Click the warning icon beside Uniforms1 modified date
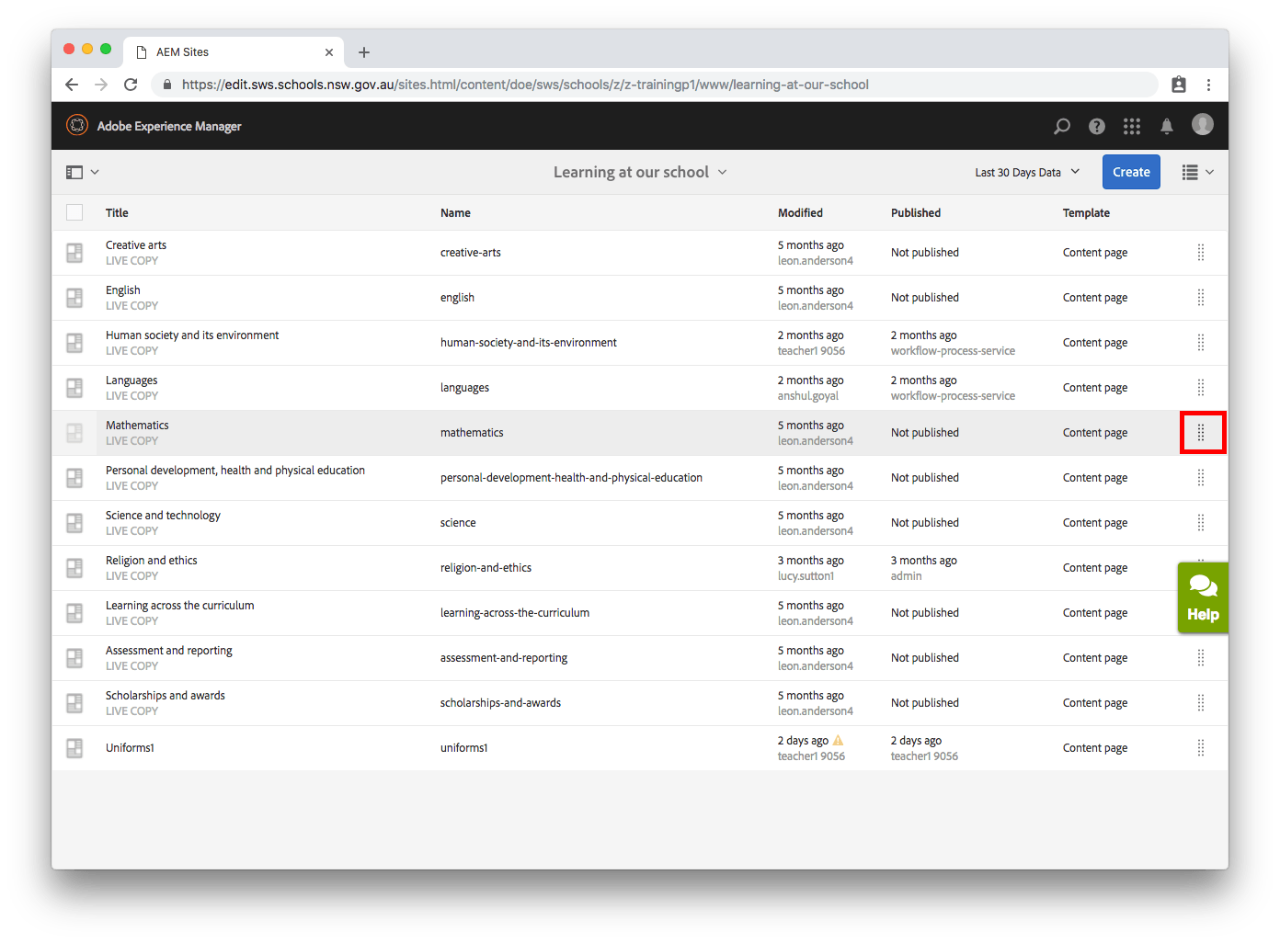Screen dimensions: 1280x943 pos(838,741)
